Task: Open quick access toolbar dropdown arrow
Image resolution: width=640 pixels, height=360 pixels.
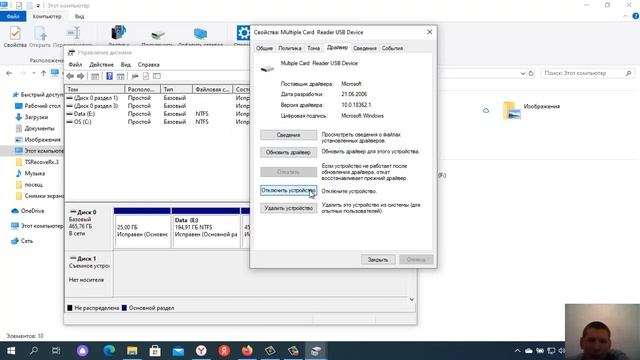Action: tap(38, 6)
